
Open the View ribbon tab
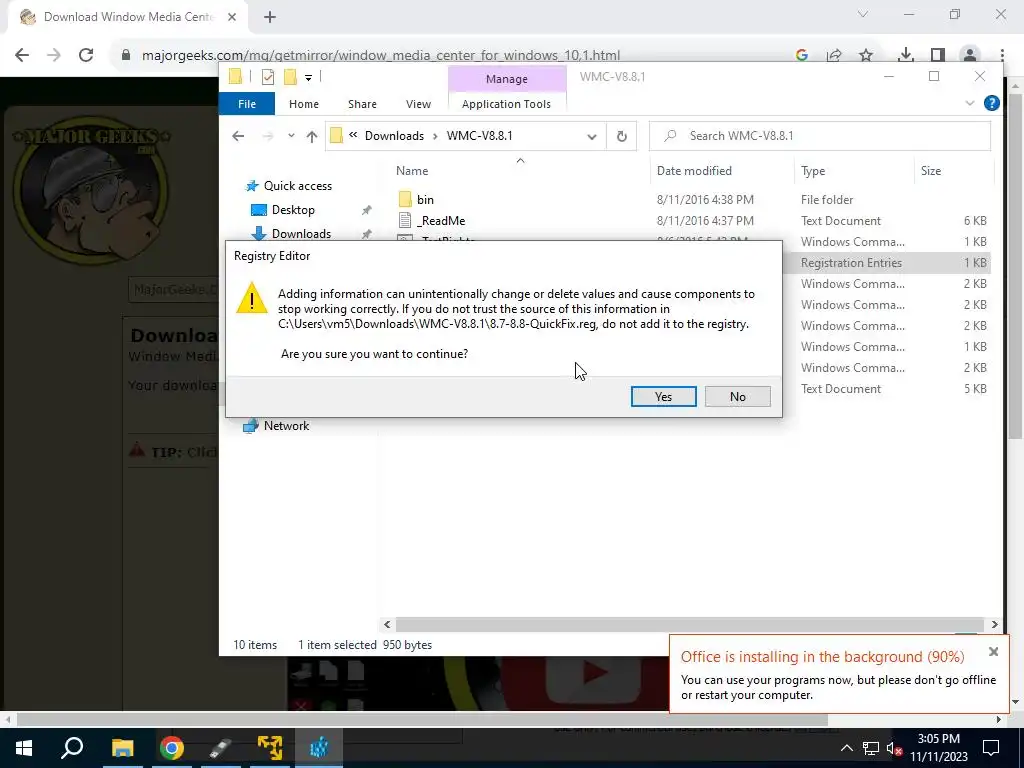(418, 104)
